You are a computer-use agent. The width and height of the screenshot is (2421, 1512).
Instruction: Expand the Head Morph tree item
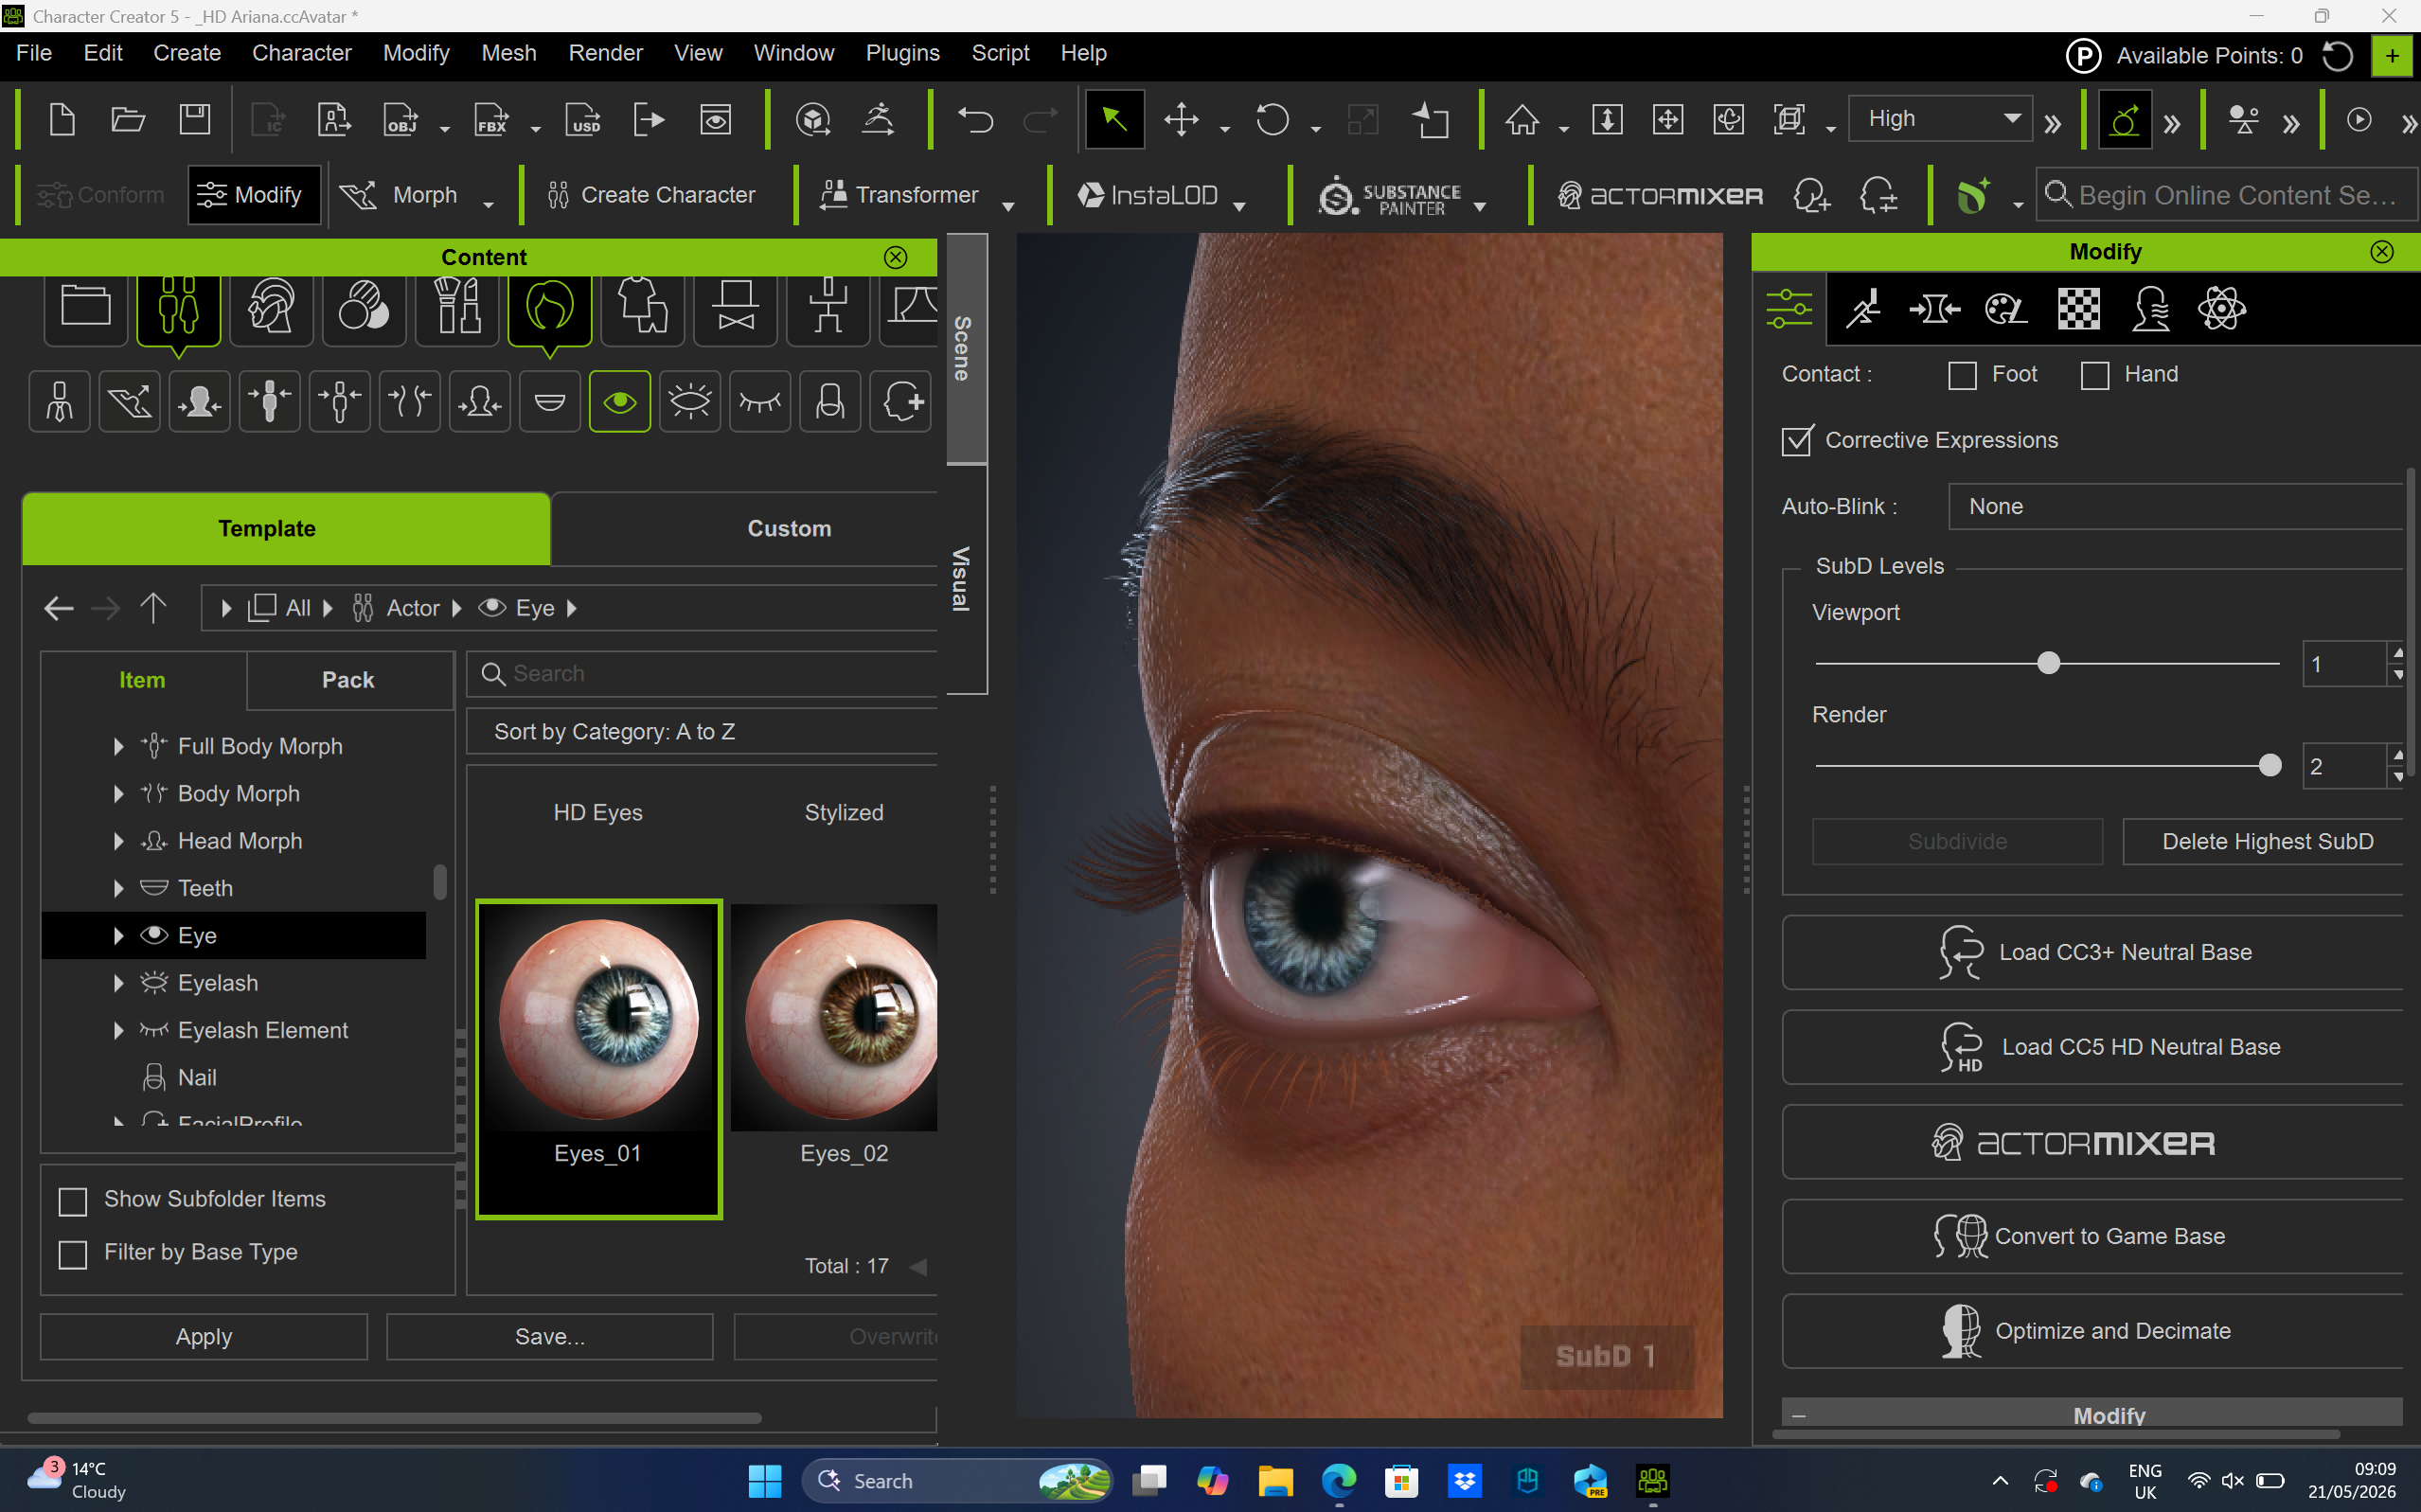(x=118, y=841)
